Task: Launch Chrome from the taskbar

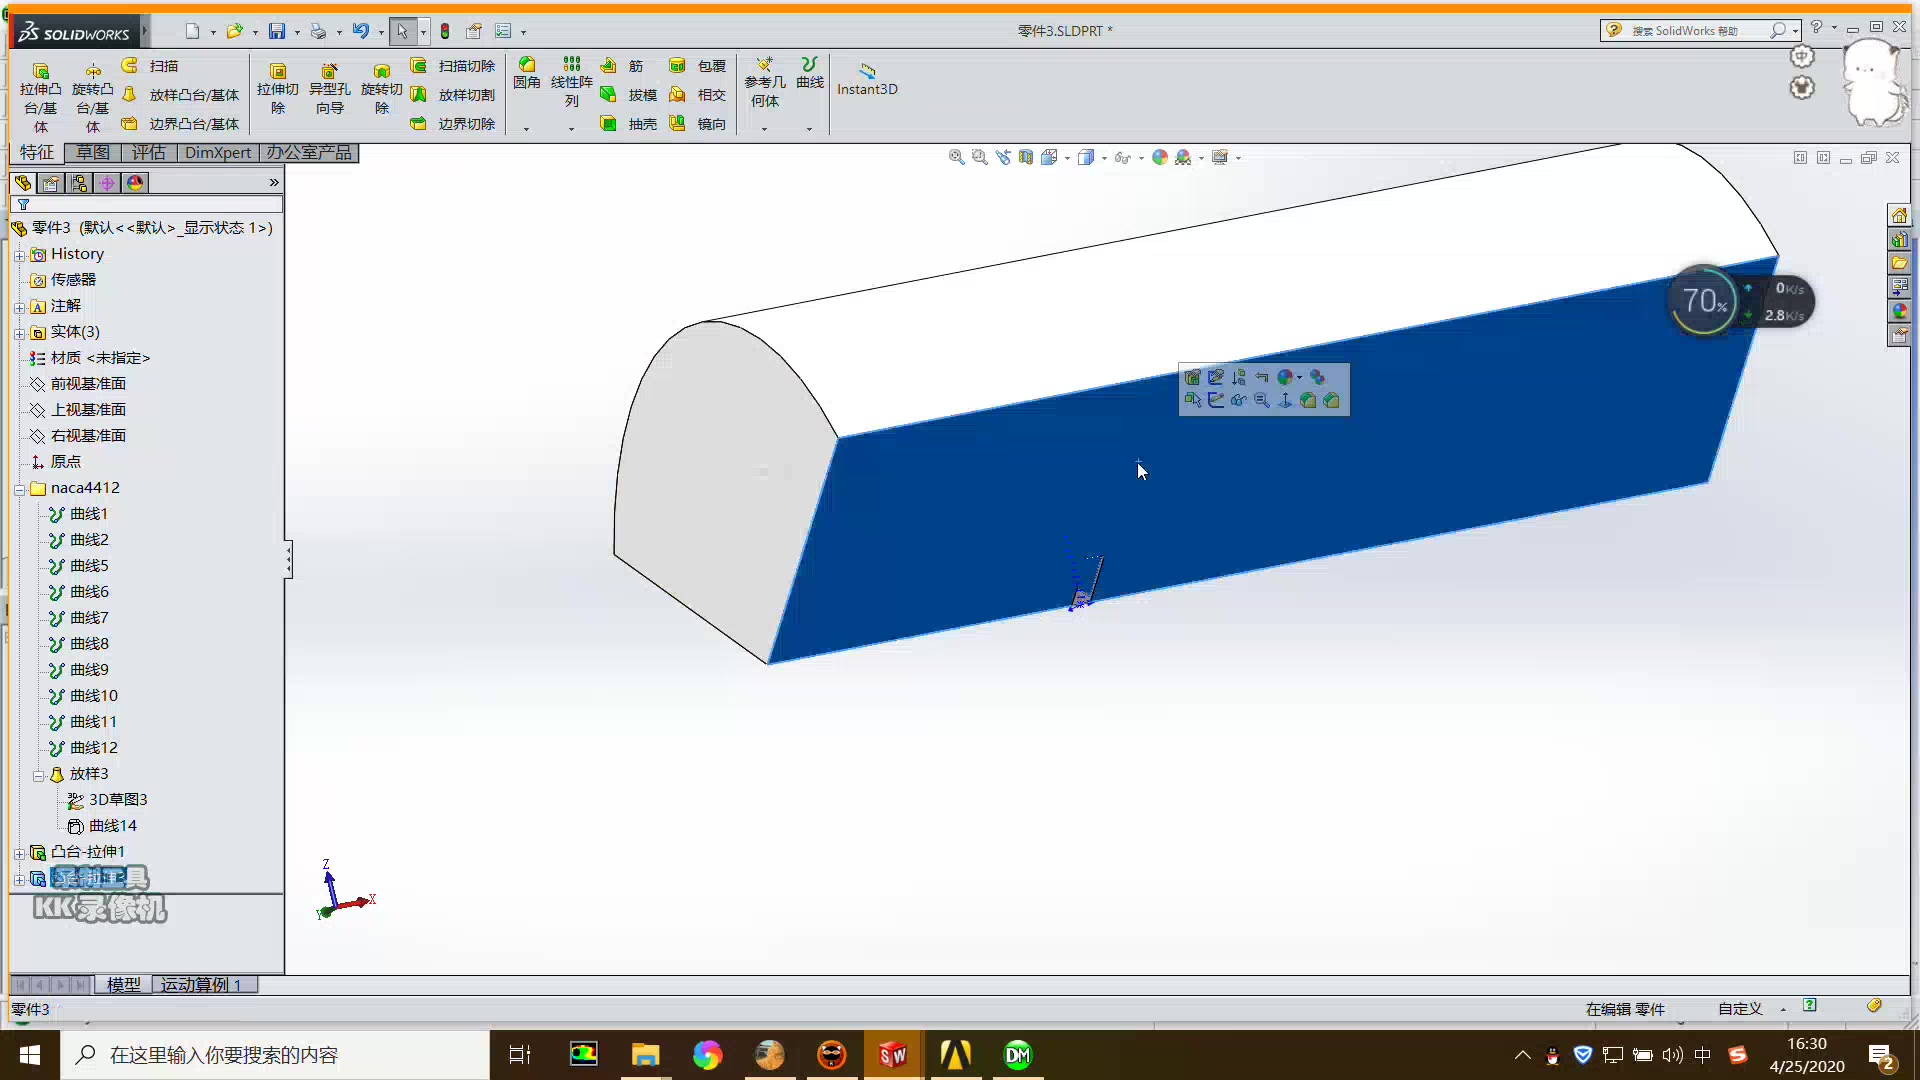Action: pyautogui.click(x=708, y=1055)
